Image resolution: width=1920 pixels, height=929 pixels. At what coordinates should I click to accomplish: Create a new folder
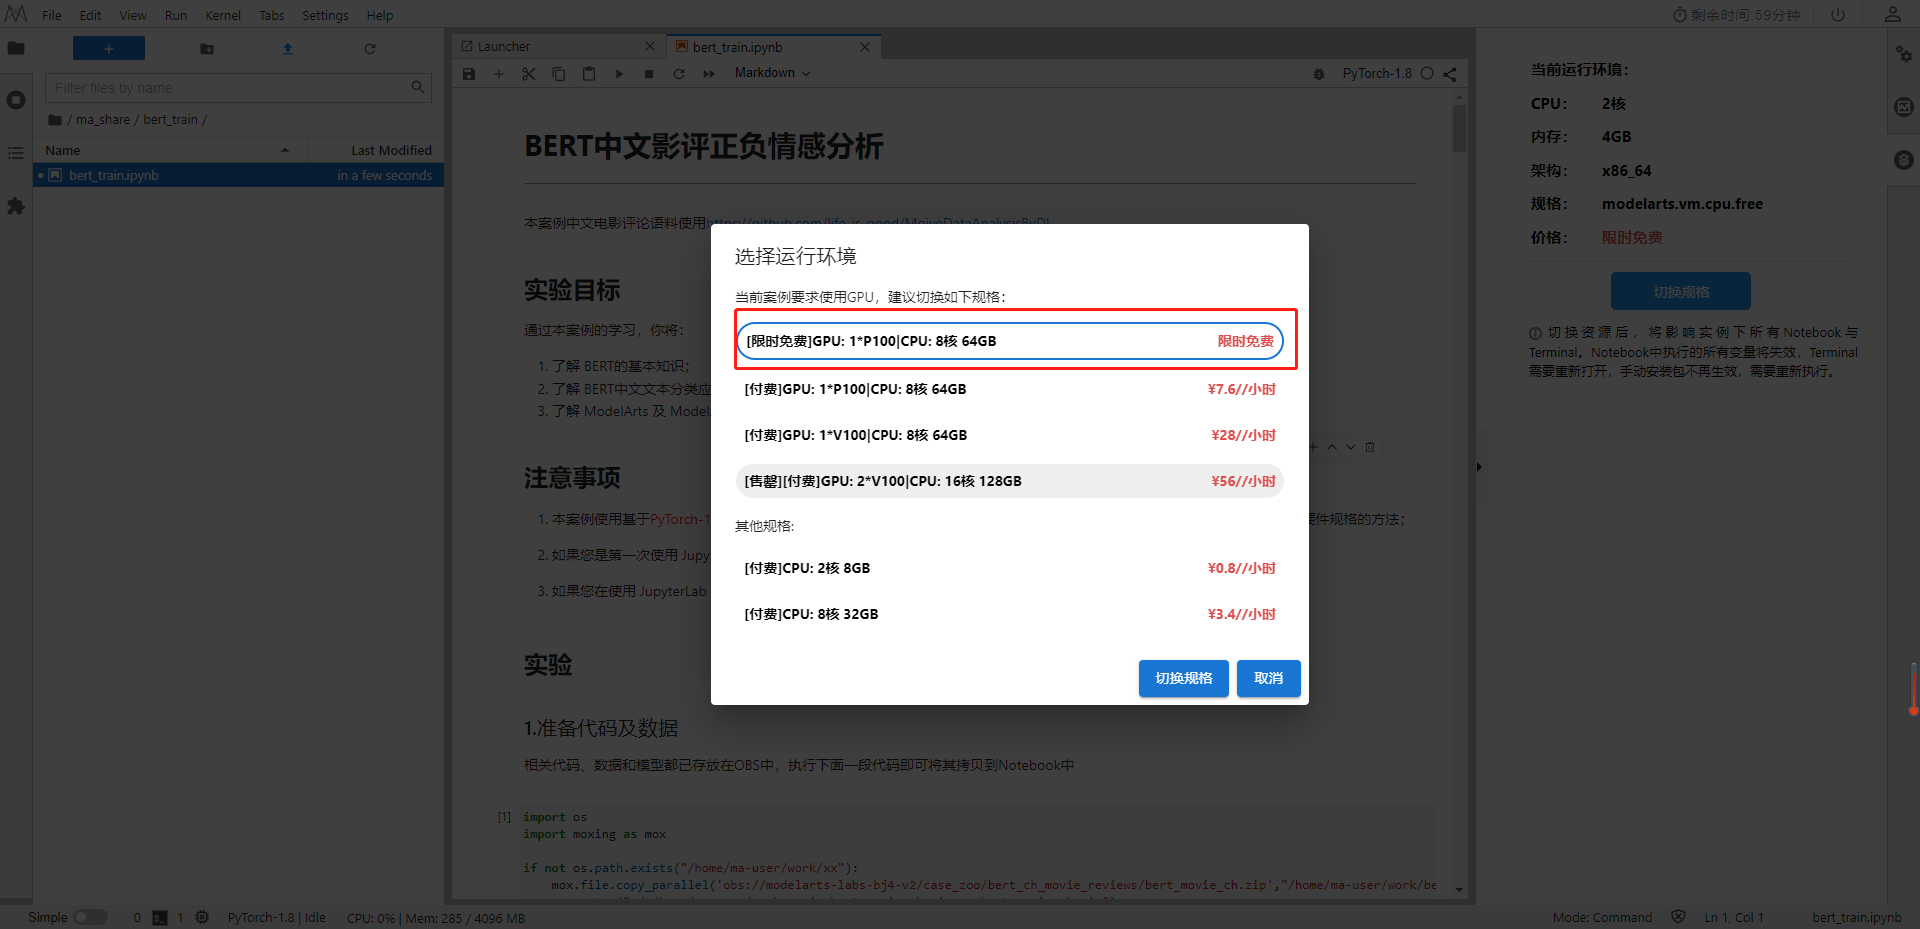(x=207, y=48)
